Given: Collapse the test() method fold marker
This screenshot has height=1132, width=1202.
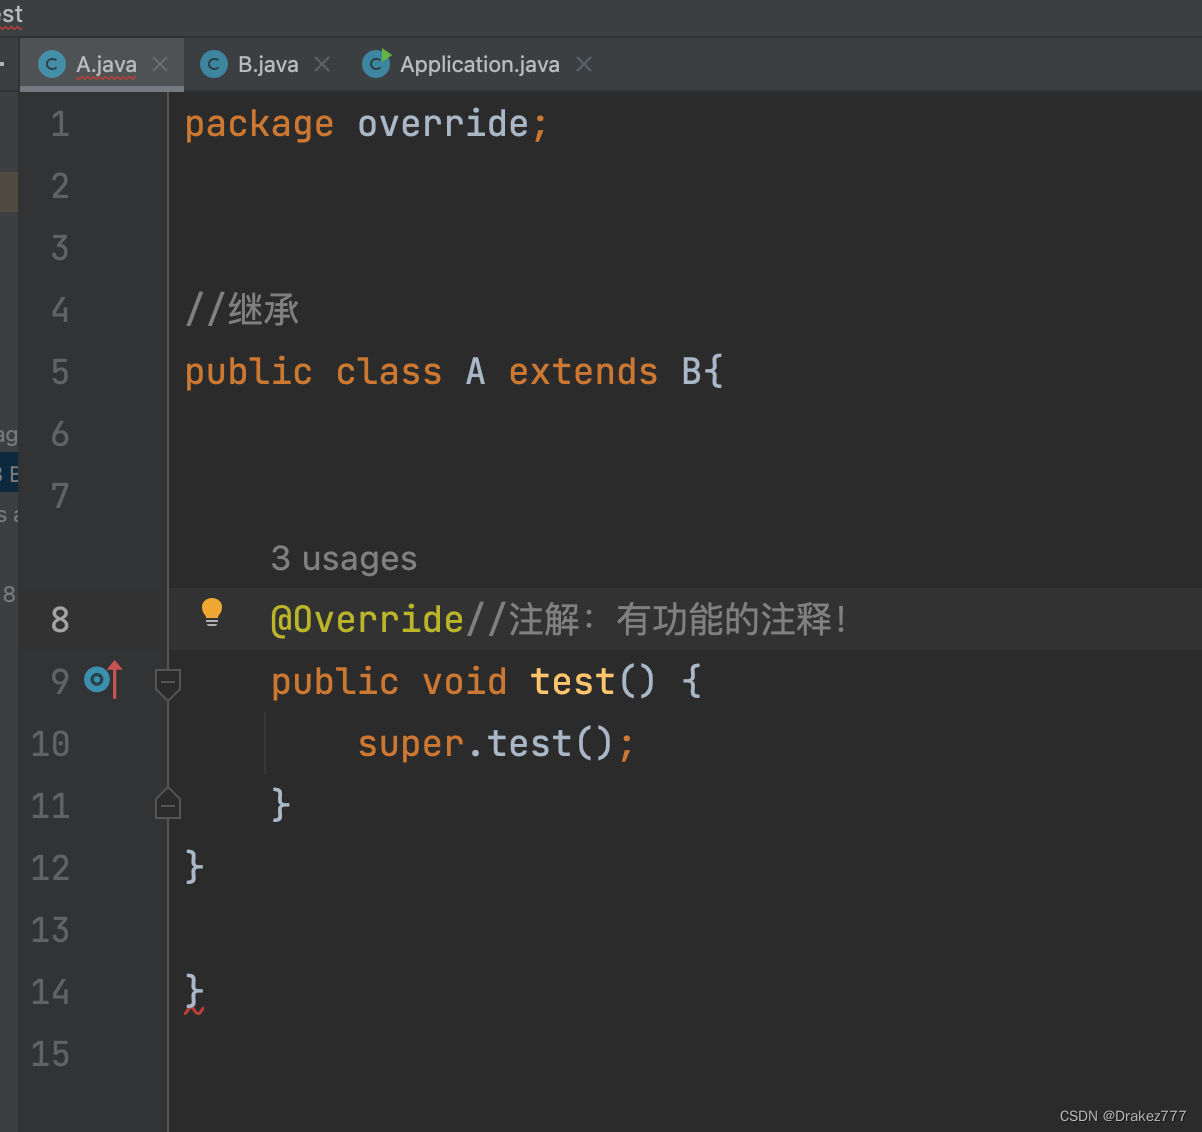Looking at the screenshot, I should point(168,684).
